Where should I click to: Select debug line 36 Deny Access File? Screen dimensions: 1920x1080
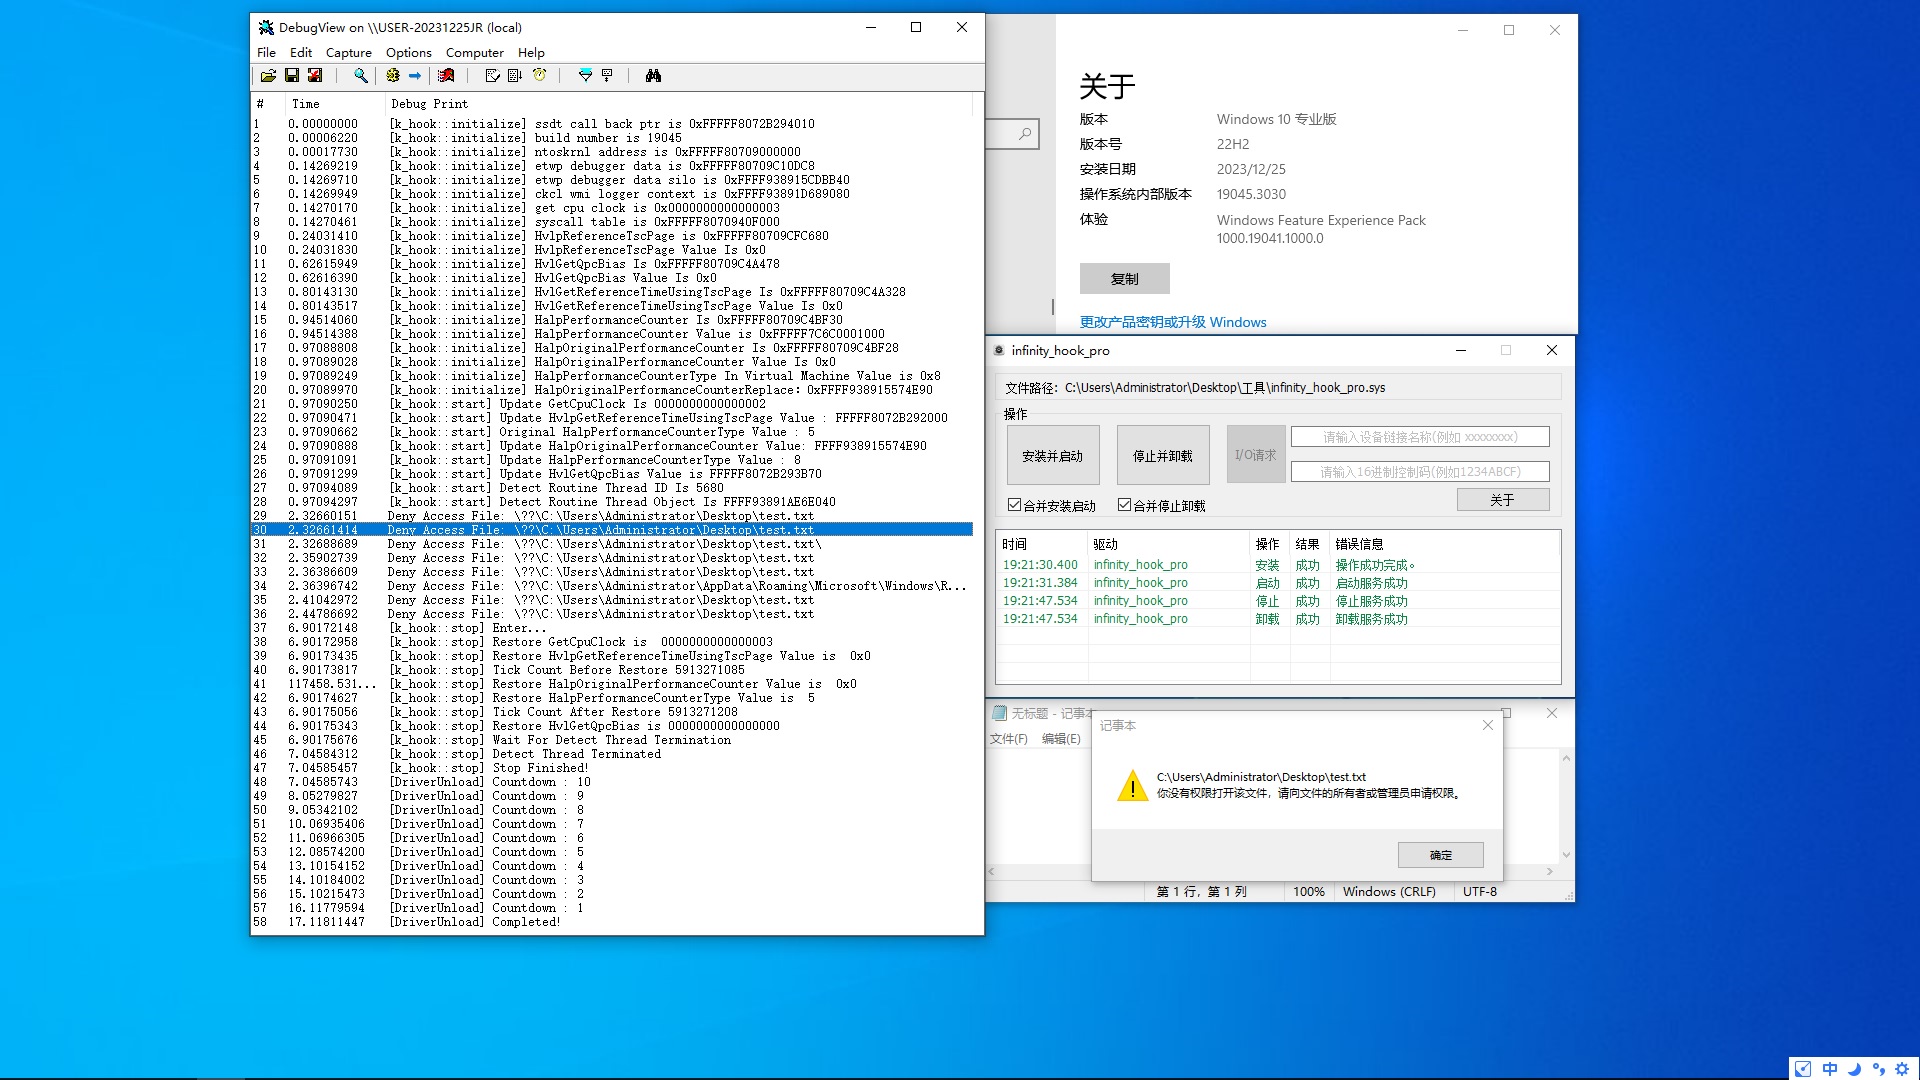(600, 614)
